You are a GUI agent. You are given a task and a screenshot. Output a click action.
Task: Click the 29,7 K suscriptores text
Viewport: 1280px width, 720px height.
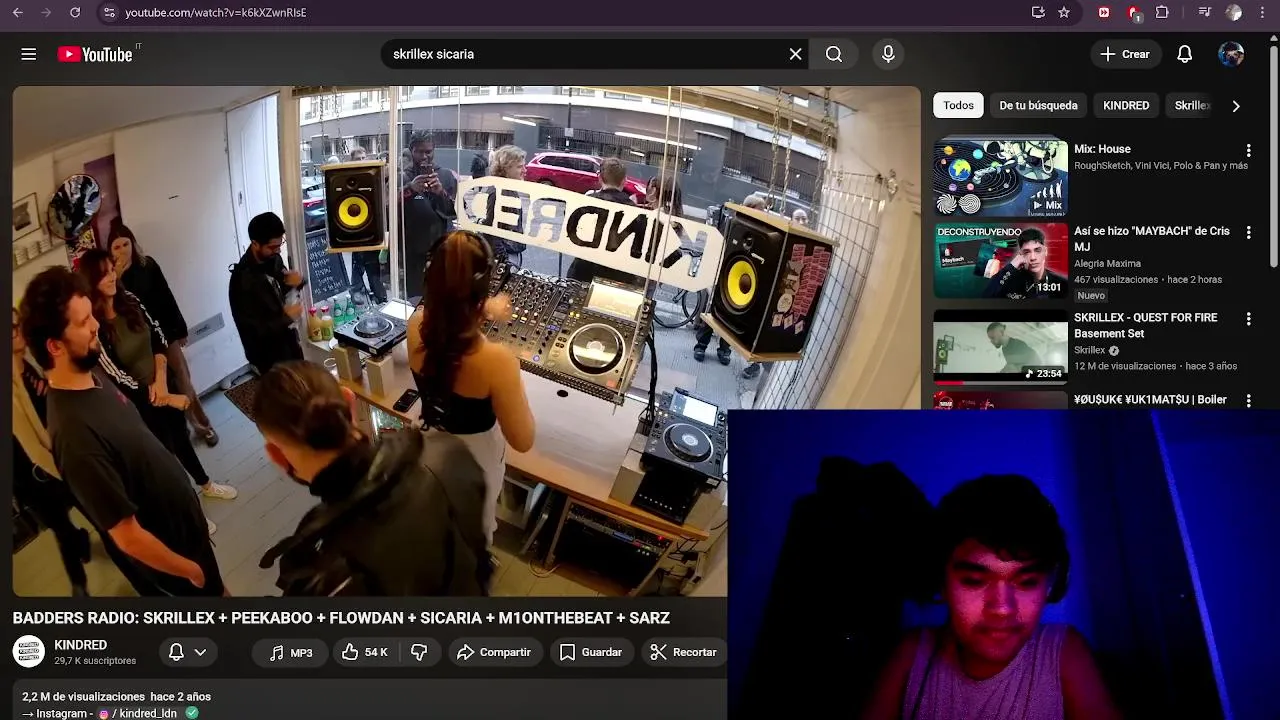coord(95,661)
